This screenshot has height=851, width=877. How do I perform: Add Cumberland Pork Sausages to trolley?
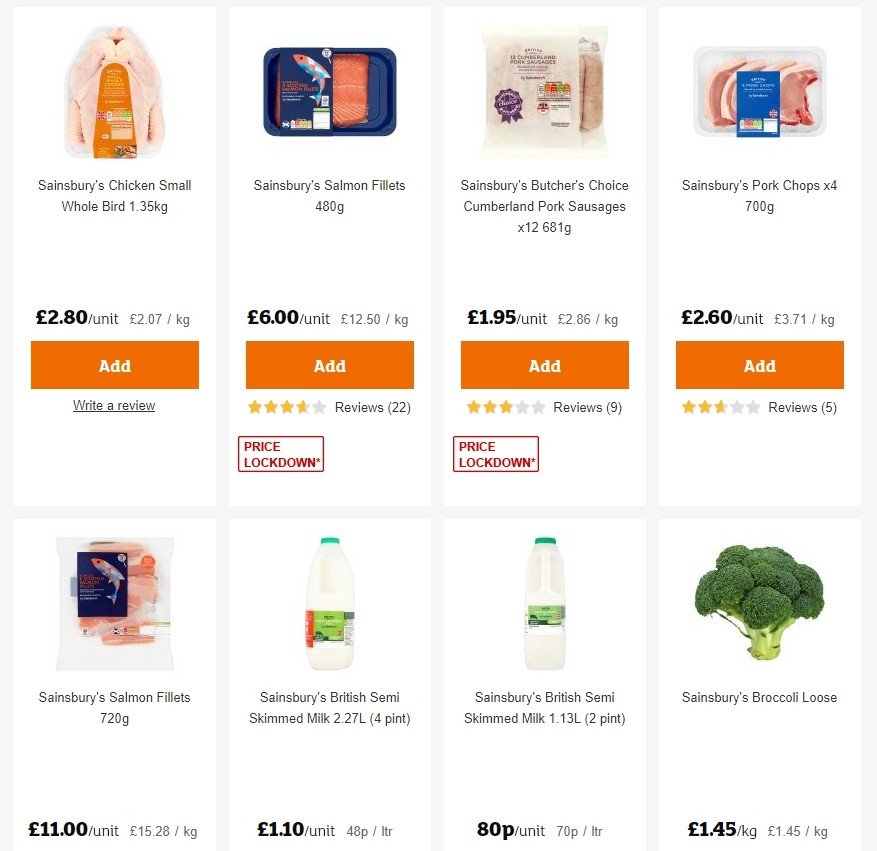point(544,365)
